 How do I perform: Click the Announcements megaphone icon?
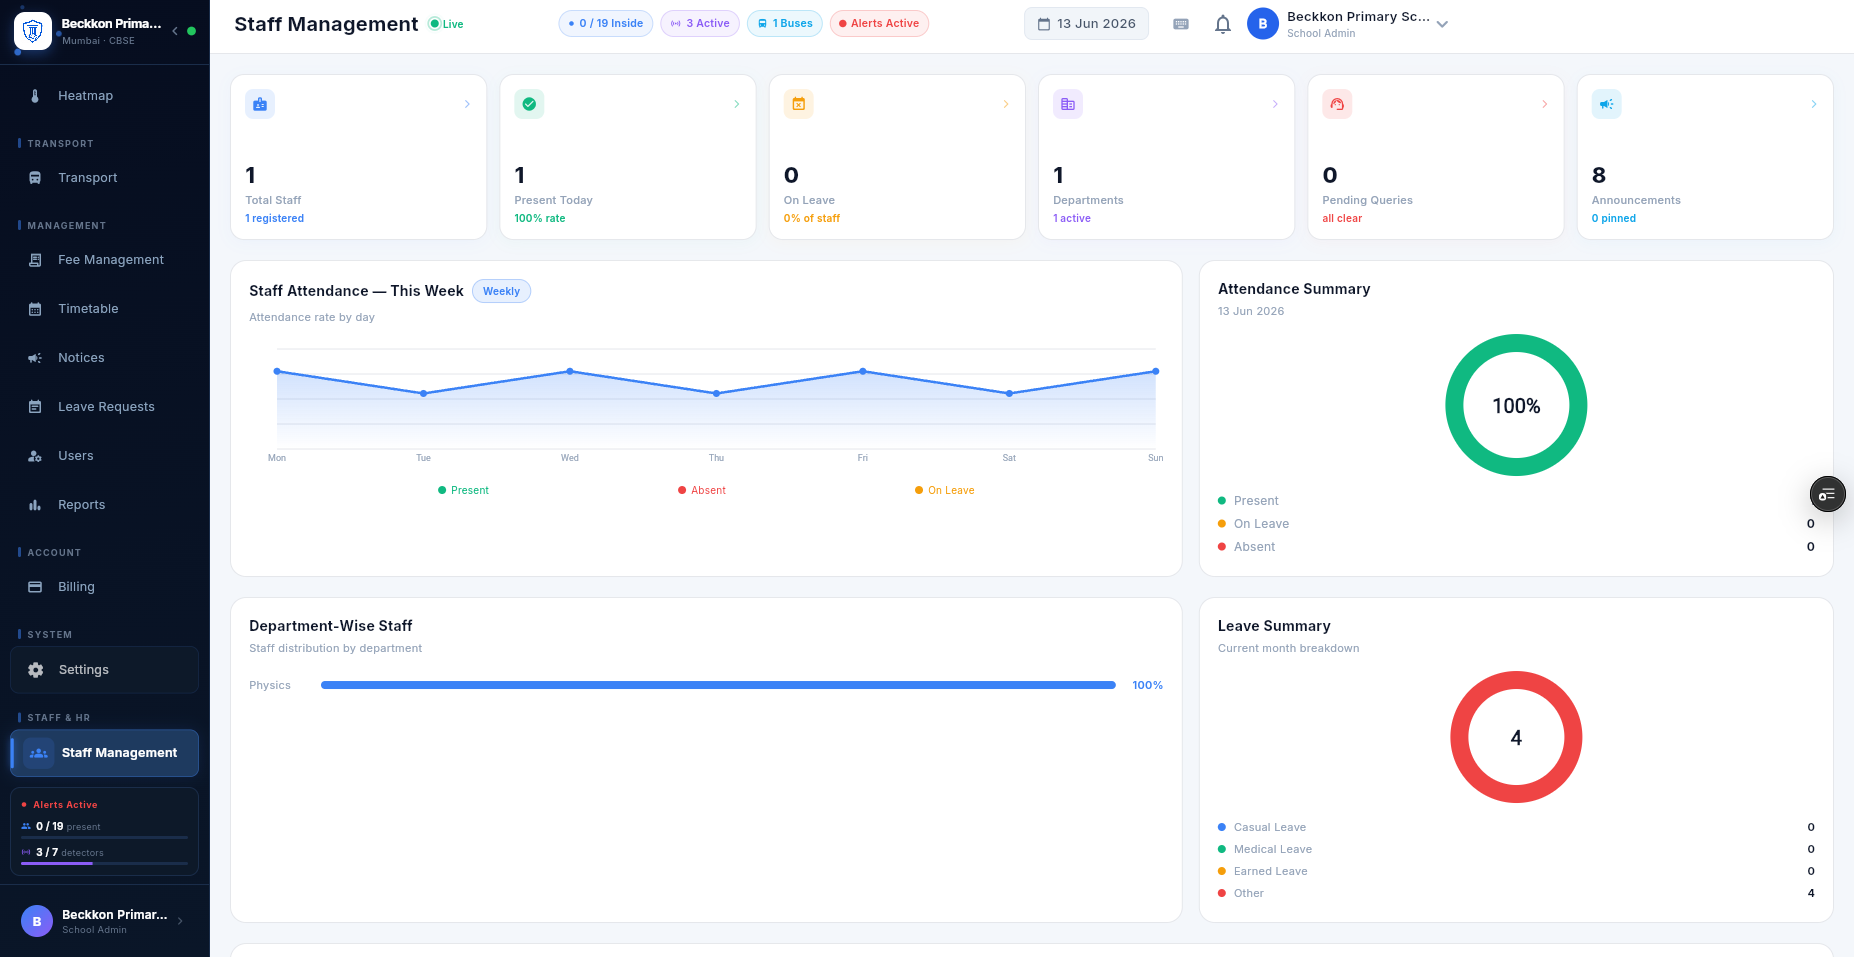[1606, 104]
